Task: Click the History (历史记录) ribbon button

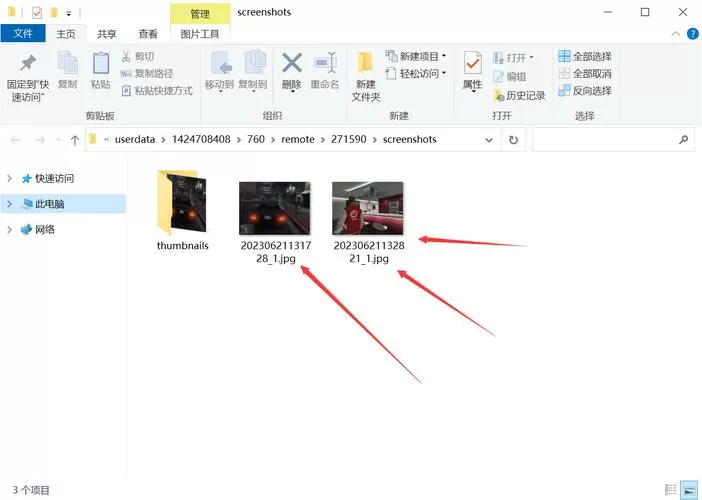Action: [519, 95]
